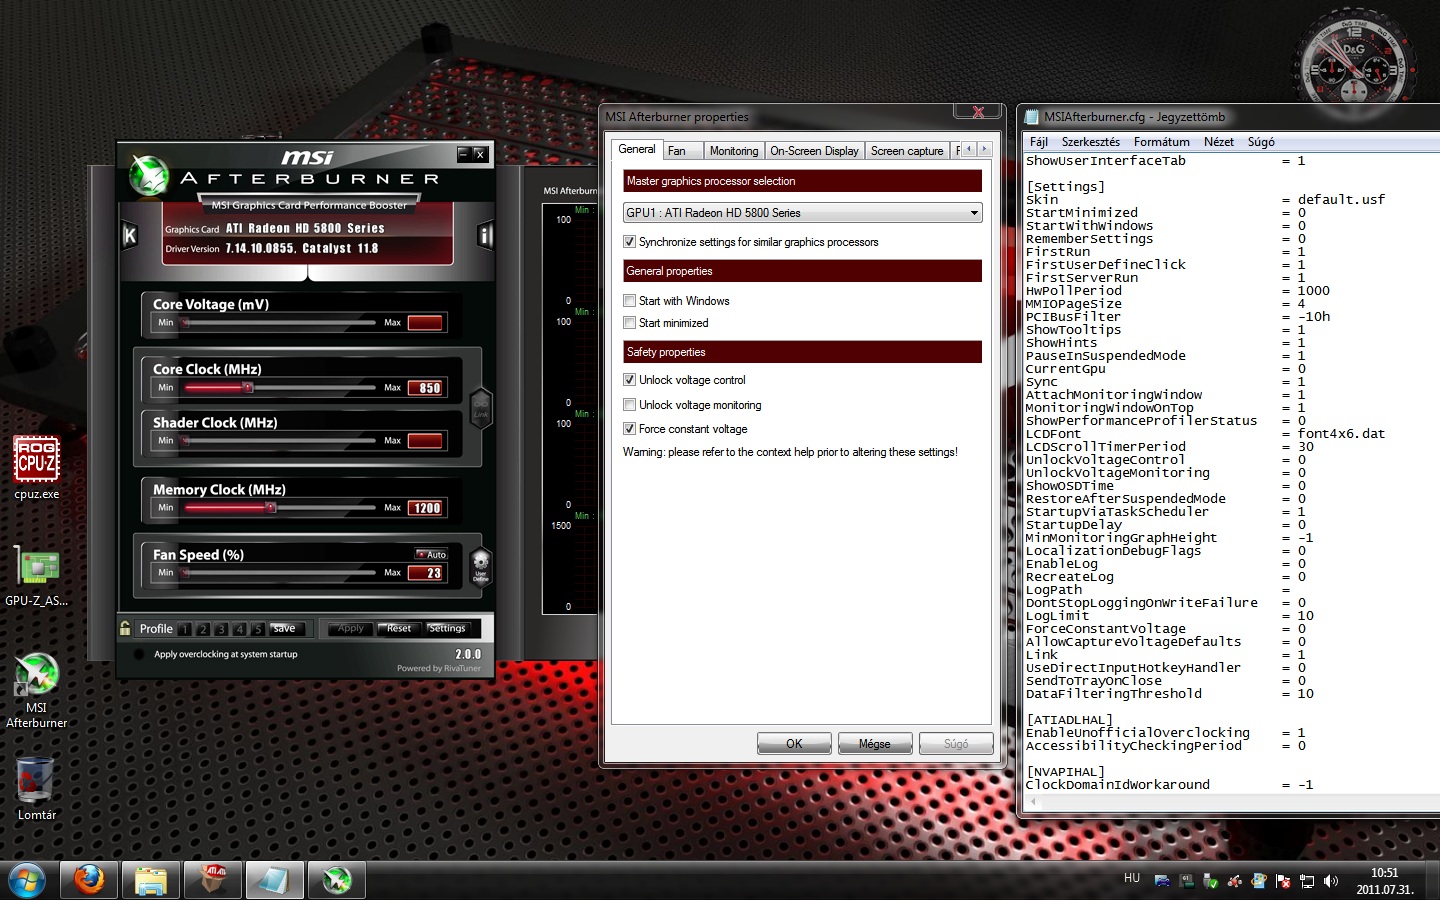Check Unlock voltage monitoring
Viewport: 1440px width, 900px height.
pos(629,405)
